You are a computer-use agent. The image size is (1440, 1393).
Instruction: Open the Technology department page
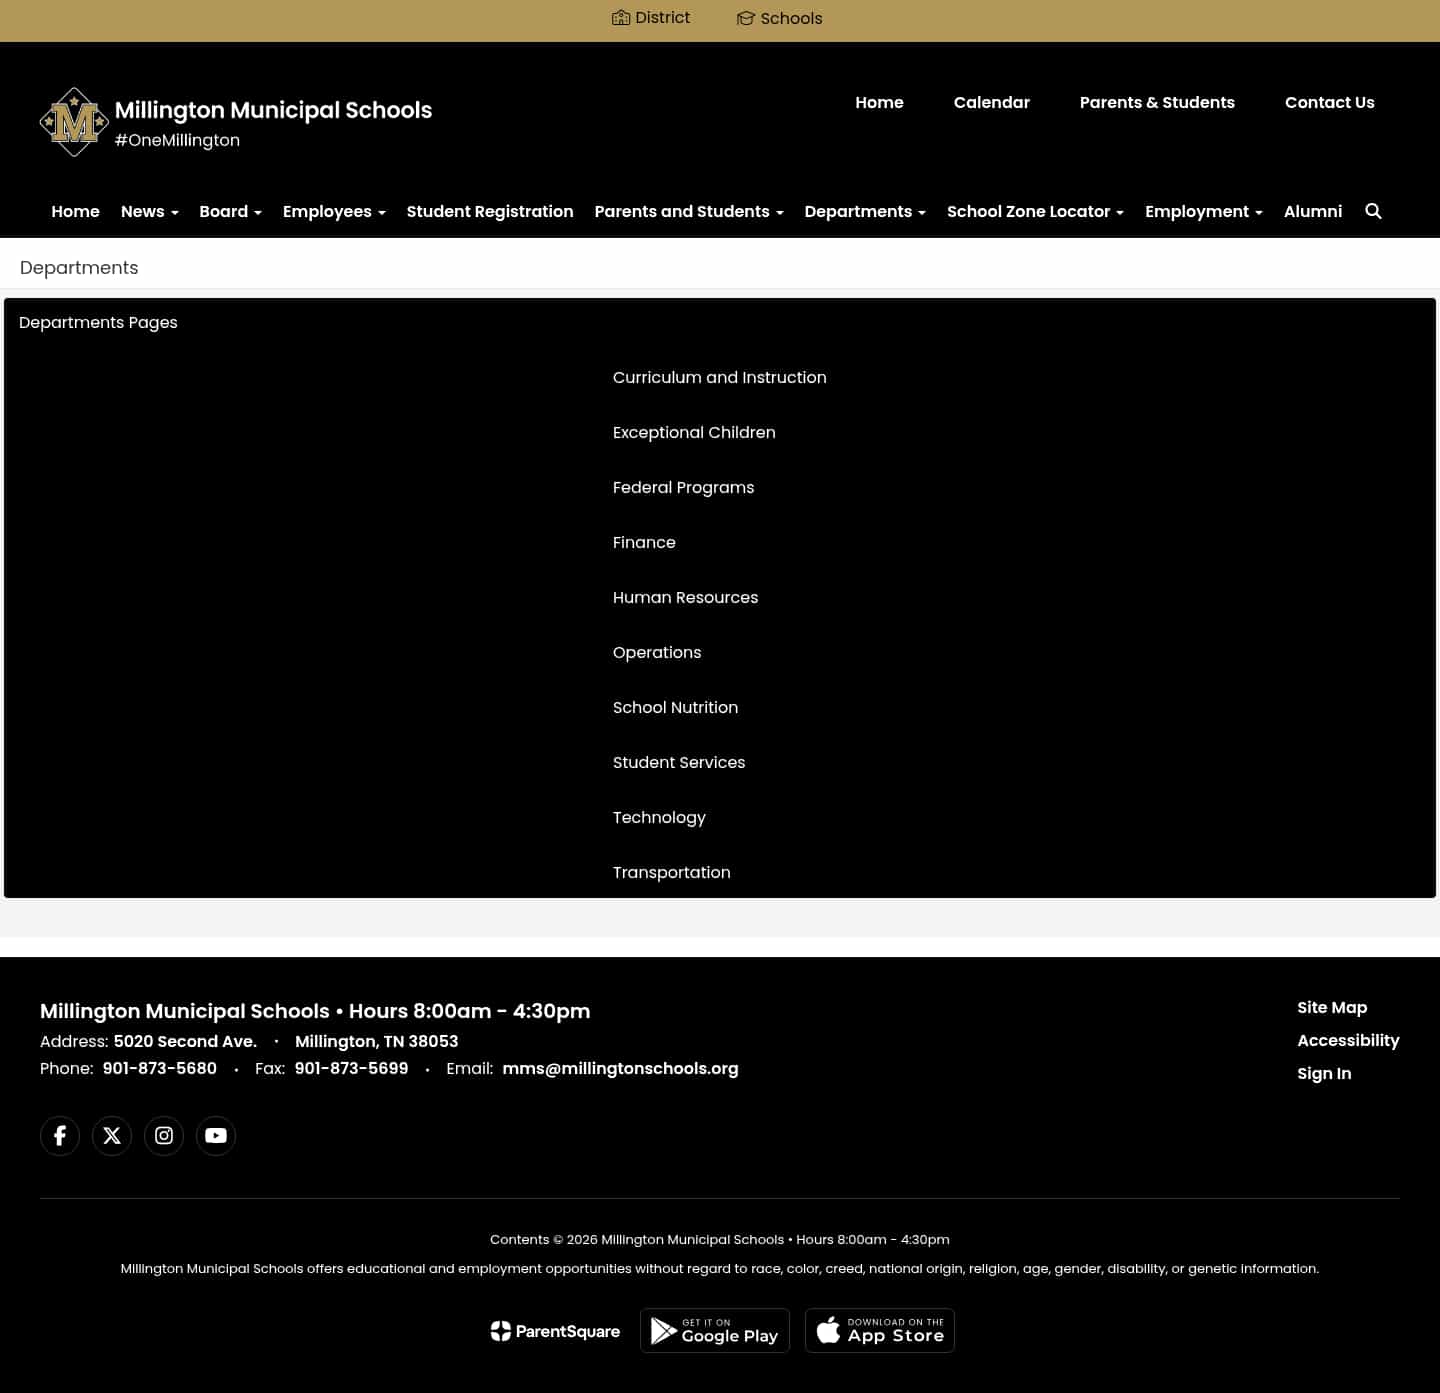click(659, 817)
